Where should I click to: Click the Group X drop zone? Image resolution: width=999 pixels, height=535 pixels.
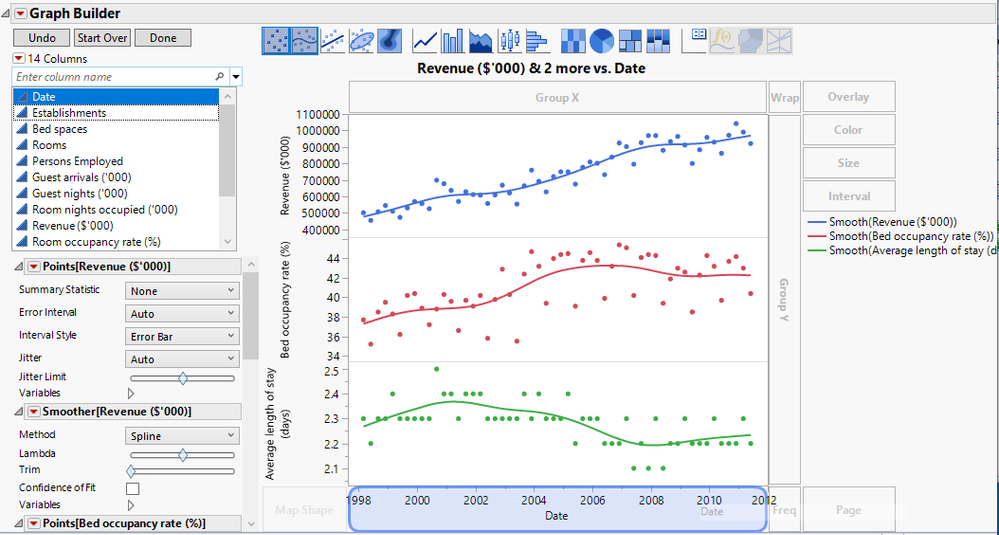pos(557,97)
